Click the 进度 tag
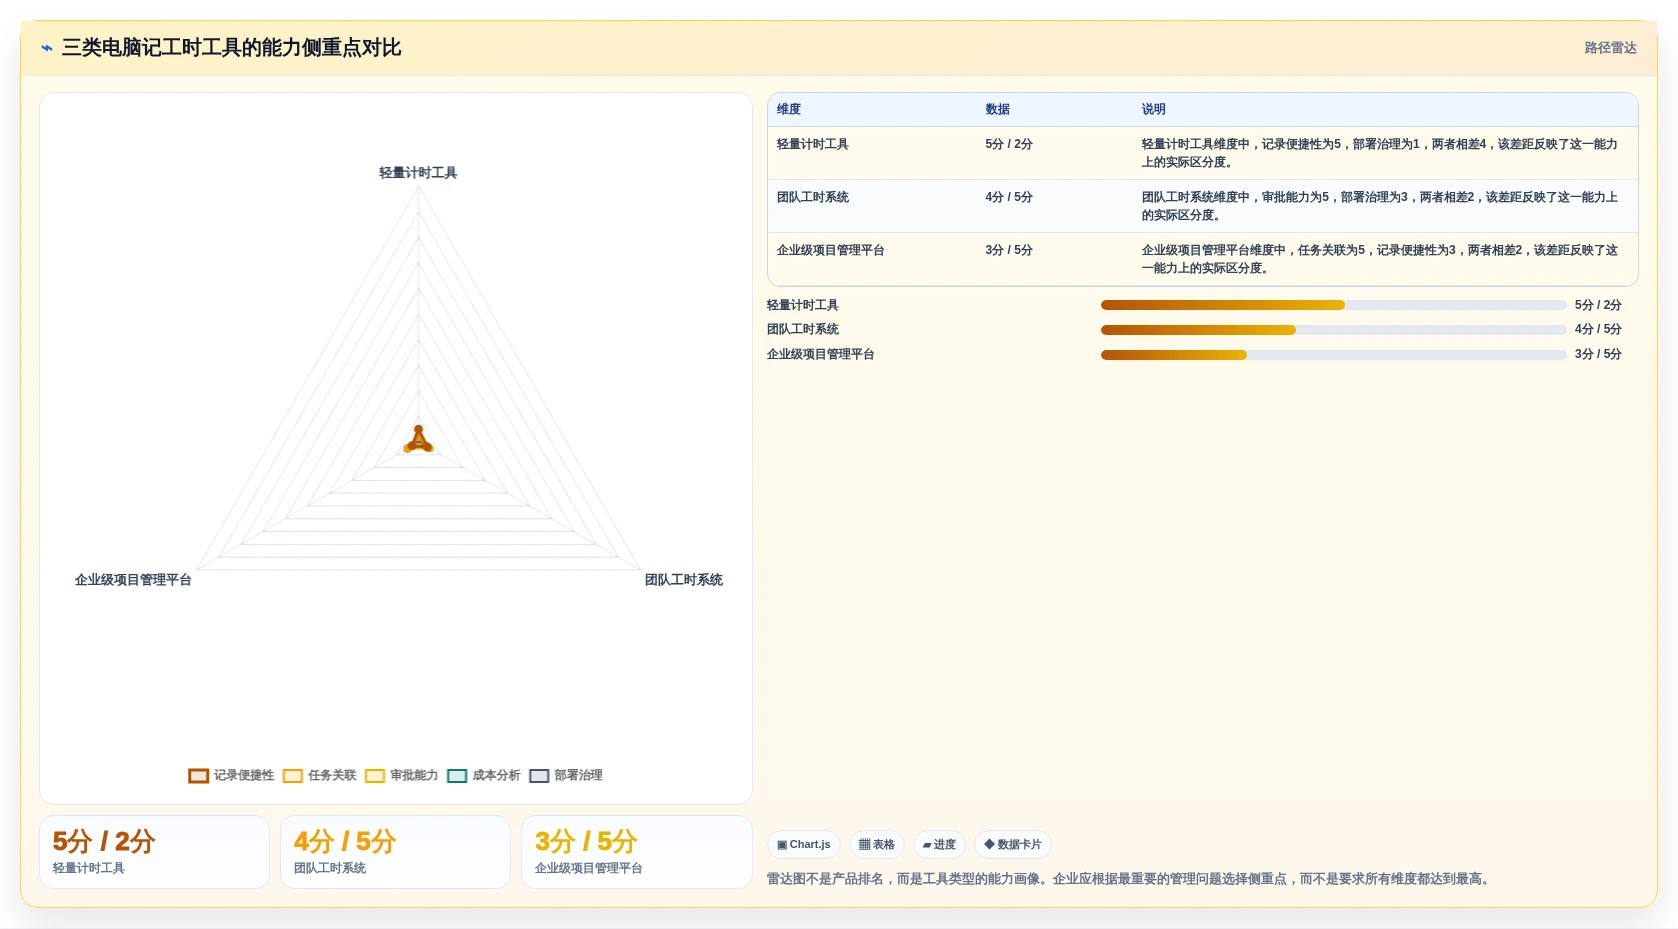This screenshot has width=1678, height=929. [x=939, y=845]
